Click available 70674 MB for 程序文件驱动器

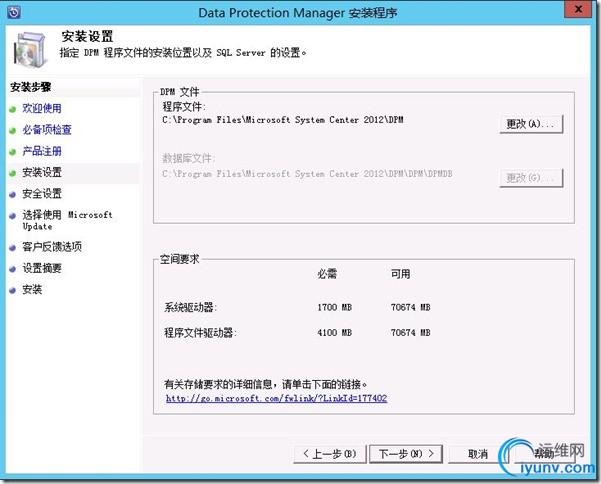411,333
